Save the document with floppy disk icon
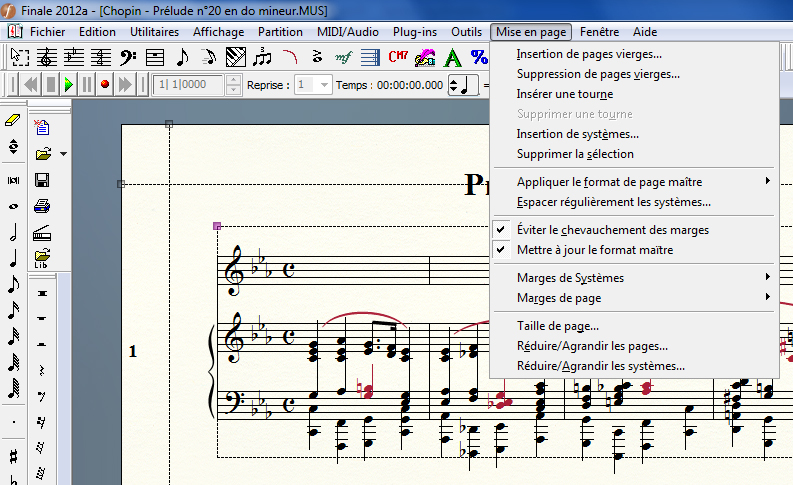This screenshot has height=485, width=793. point(42,181)
